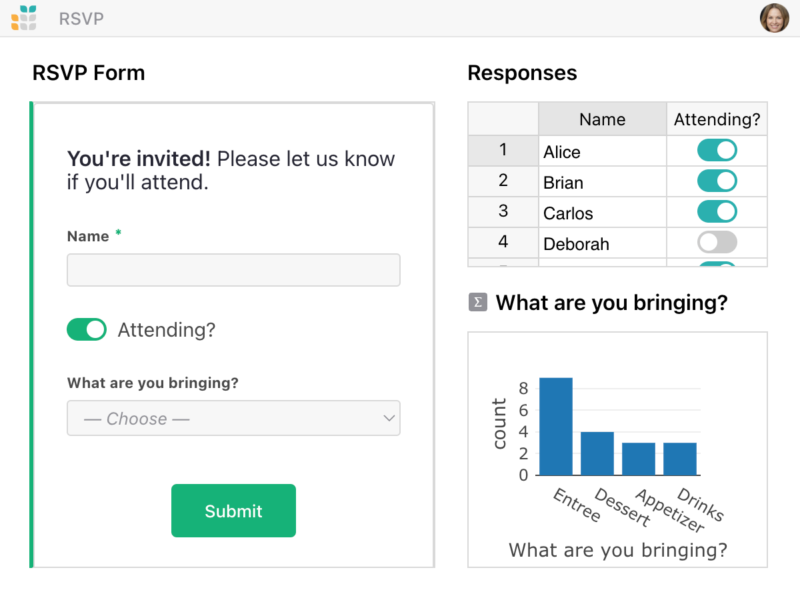The height and width of the screenshot is (600, 800).
Task: Click the chevron arrow in Choose dropdown
Action: (x=389, y=418)
